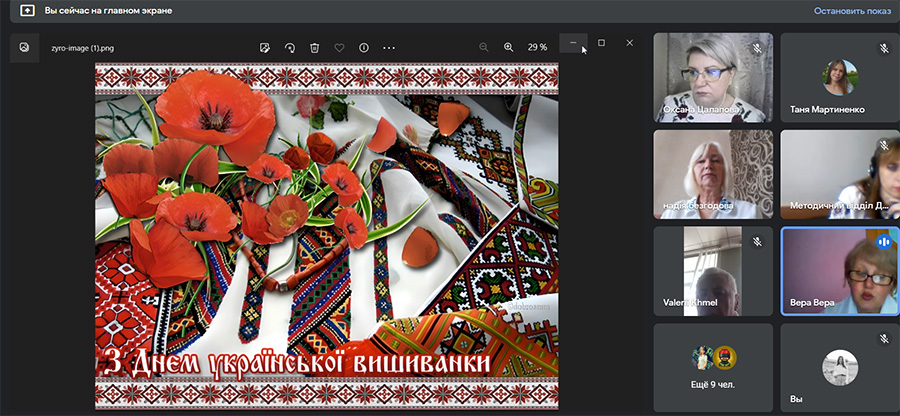This screenshot has width=900, height=416.
Task: Click the edit image icon in Photos toolbar
Action: click(265, 47)
